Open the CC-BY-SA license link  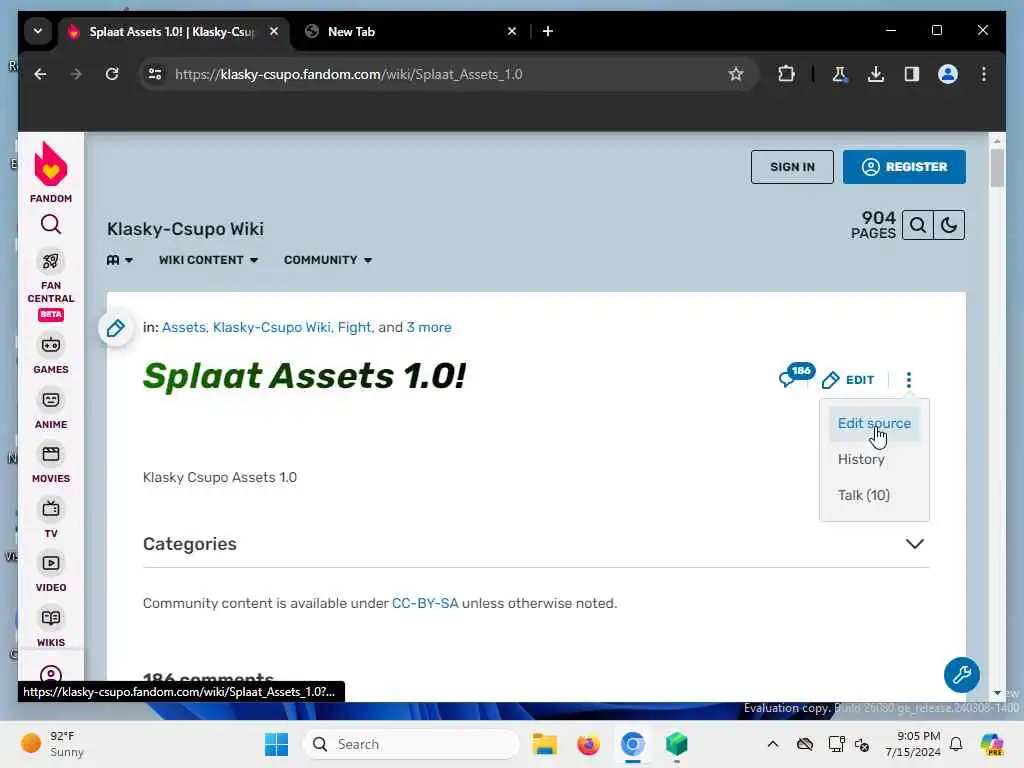425,603
